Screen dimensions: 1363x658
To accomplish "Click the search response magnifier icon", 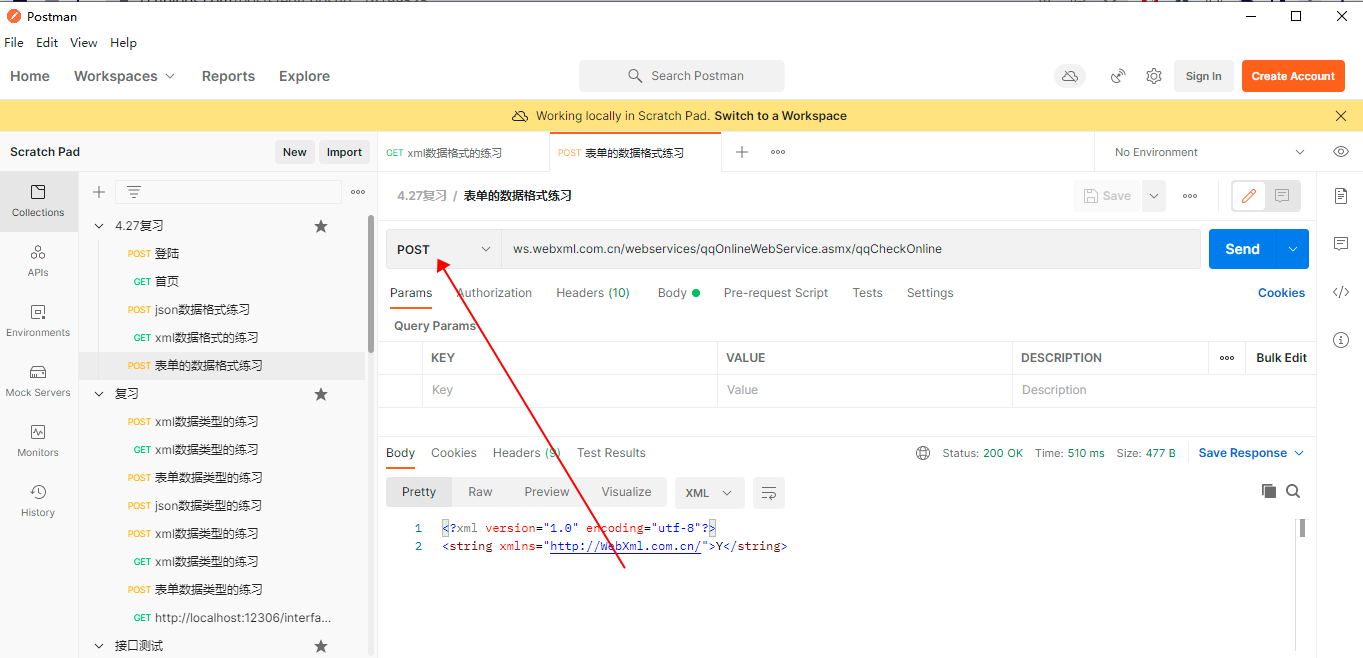I will [x=1293, y=491].
